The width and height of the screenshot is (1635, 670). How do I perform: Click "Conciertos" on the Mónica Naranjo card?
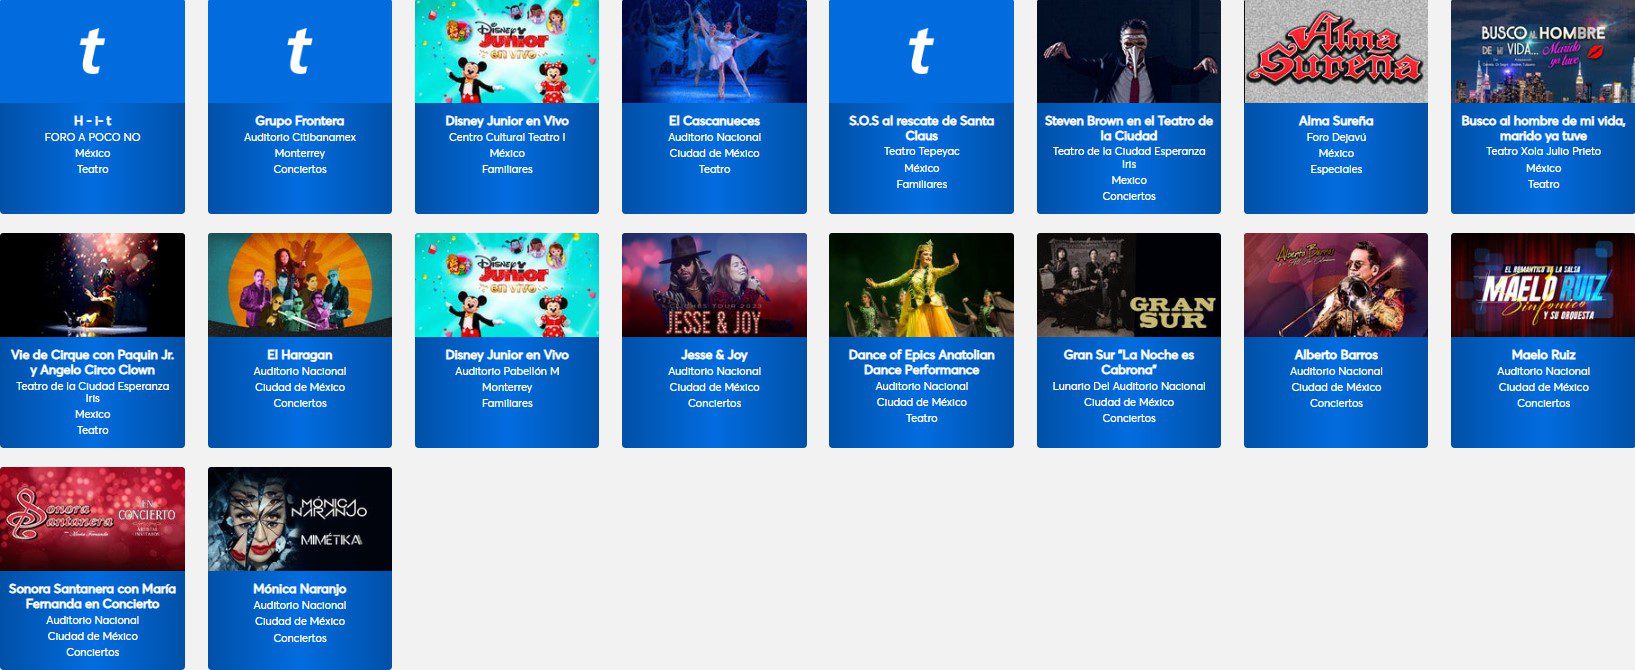click(x=300, y=637)
